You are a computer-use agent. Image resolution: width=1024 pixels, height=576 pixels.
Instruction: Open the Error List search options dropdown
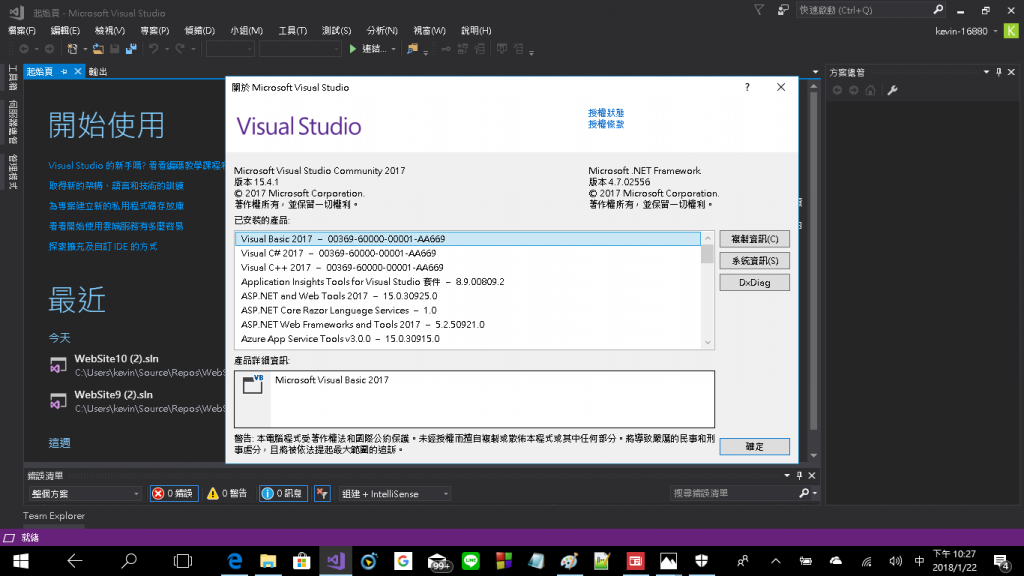point(814,493)
